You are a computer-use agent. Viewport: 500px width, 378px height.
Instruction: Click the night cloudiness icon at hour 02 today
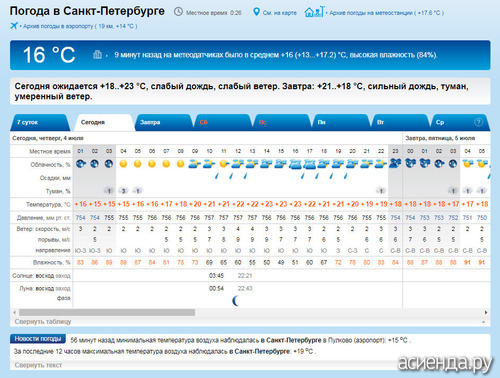(95, 164)
